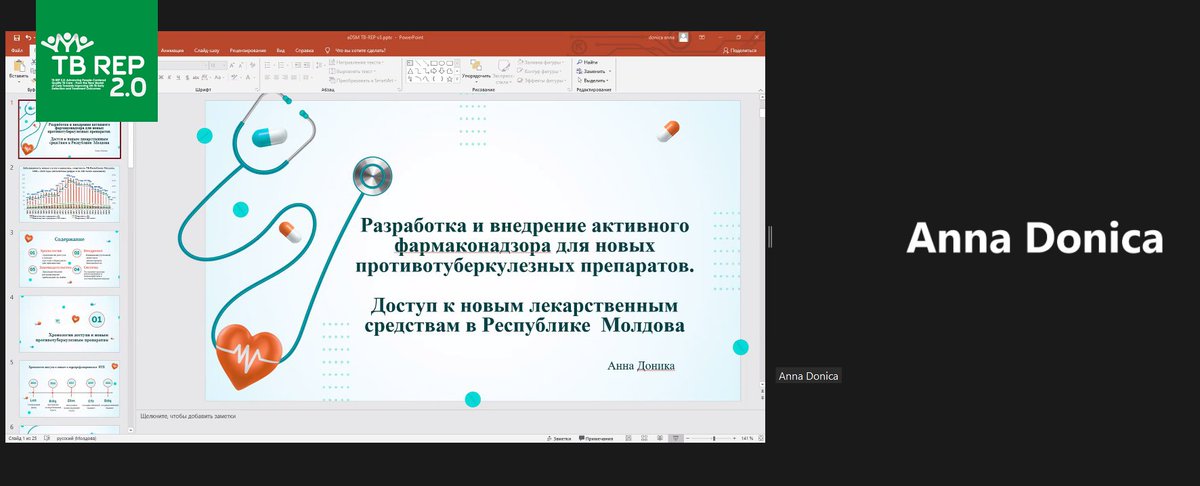Open the Выделить dropdown

click(592, 80)
